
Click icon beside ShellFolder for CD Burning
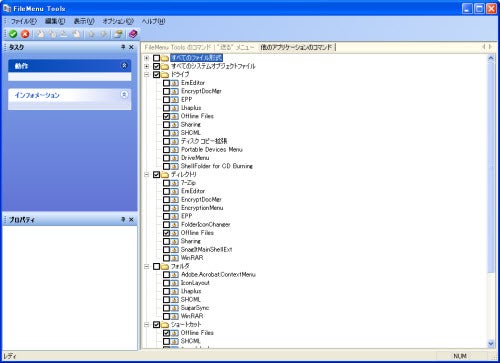[175, 166]
